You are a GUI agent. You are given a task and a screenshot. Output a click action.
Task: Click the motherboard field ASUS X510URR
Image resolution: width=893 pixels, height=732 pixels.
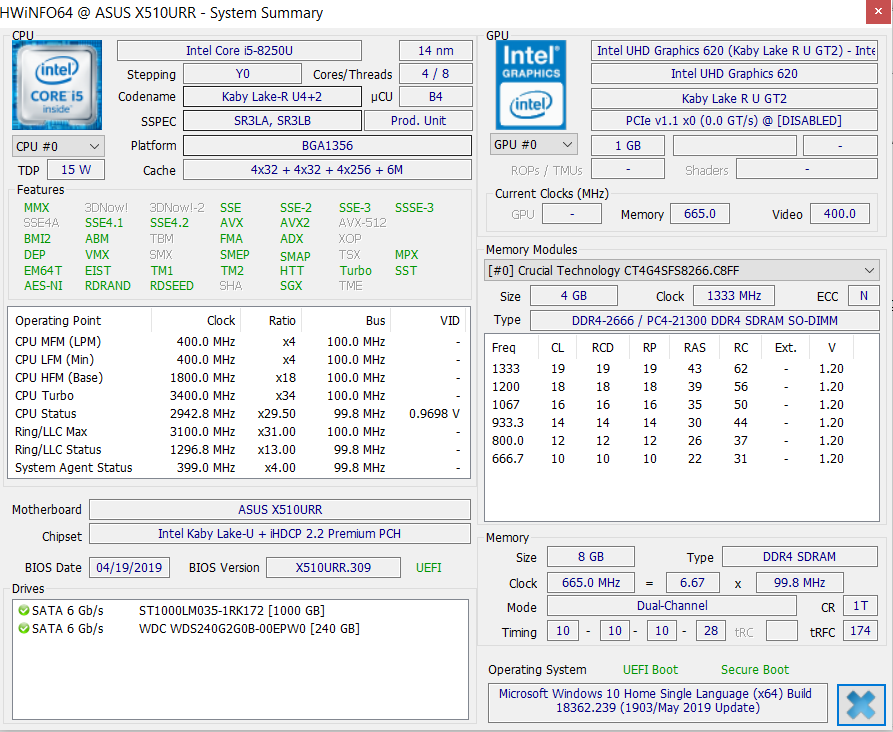pyautogui.click(x=280, y=509)
